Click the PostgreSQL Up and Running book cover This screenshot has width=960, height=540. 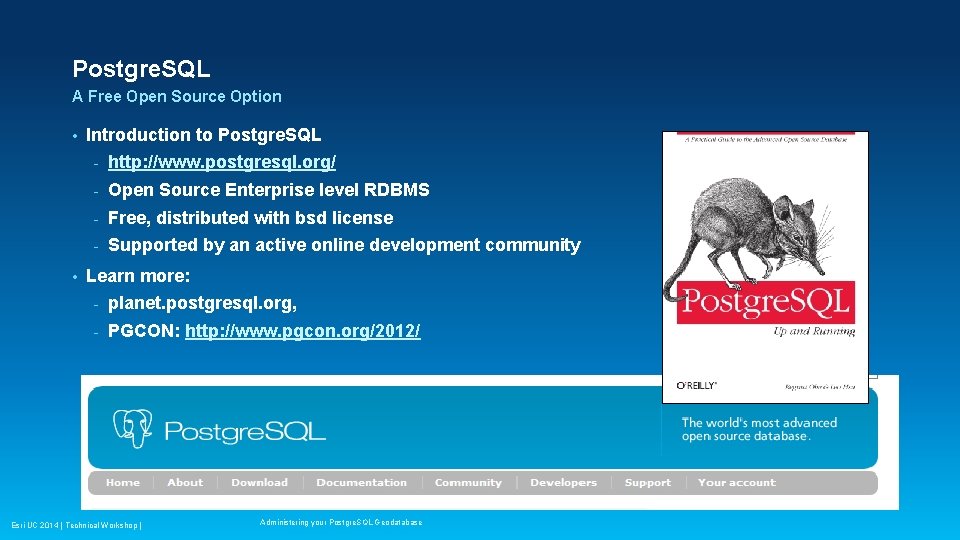(x=765, y=268)
